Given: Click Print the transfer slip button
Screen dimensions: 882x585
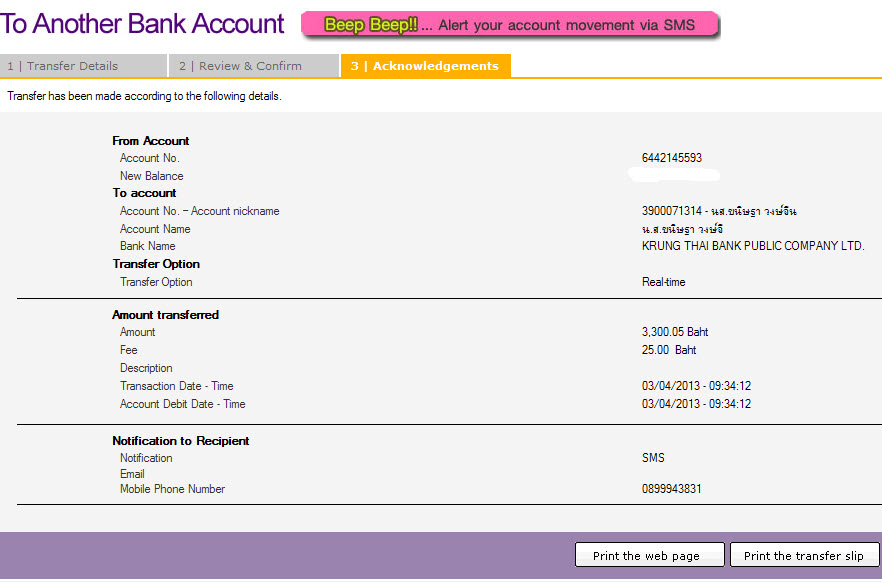Looking at the screenshot, I should click(x=804, y=556).
